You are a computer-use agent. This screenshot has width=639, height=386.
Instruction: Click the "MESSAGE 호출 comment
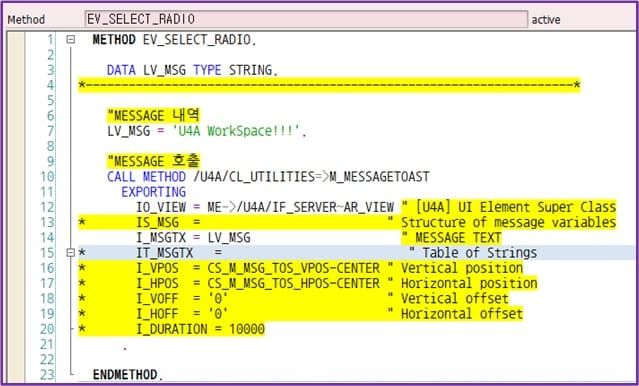coord(154,161)
